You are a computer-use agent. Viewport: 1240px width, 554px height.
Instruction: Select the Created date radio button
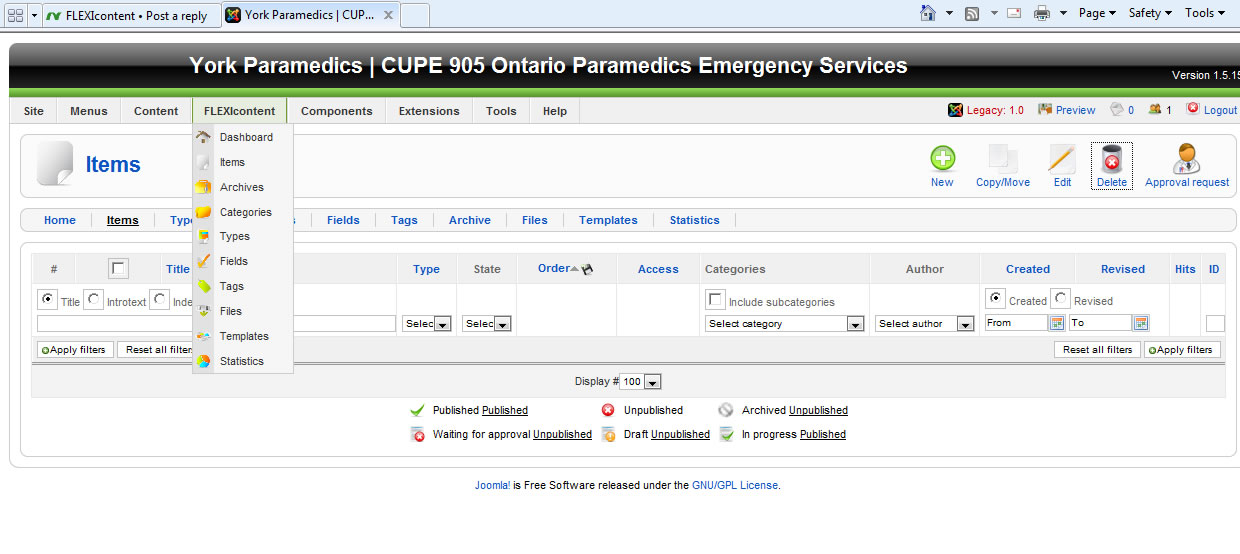995,298
